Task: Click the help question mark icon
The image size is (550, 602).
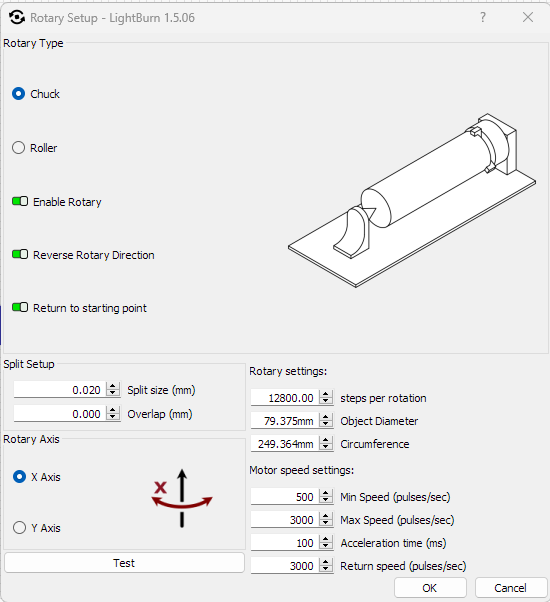Action: click(482, 17)
